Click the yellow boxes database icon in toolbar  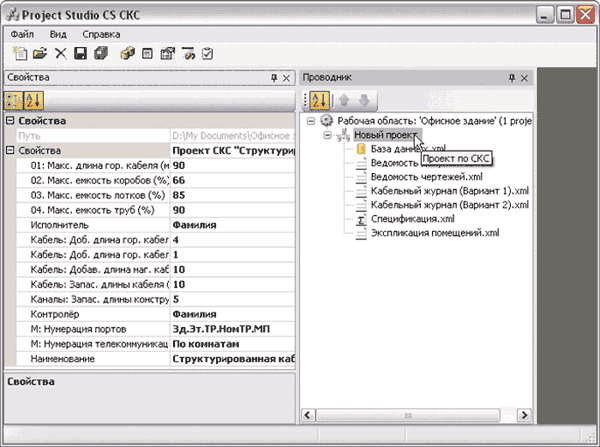tap(127, 54)
